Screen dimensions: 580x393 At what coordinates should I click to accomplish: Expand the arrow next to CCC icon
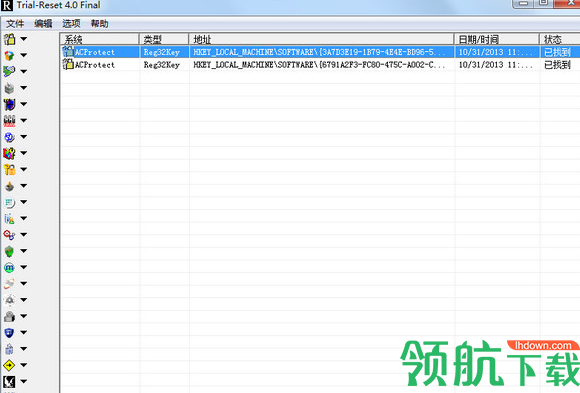23,120
